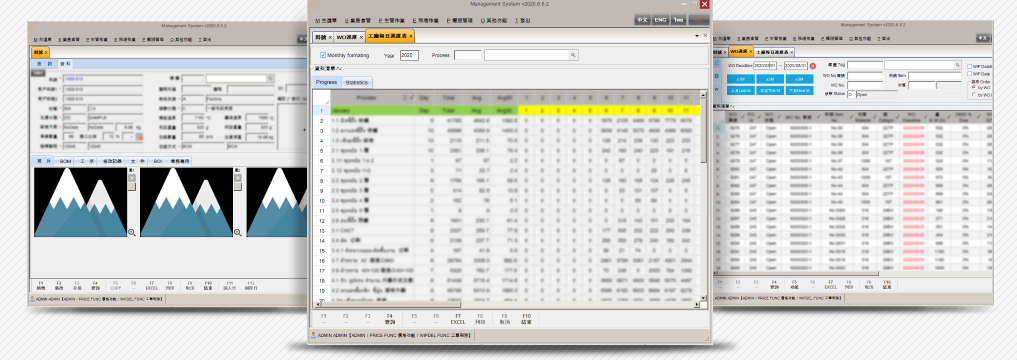
Task: Switch language with the 中文 button in center window
Action: [642, 20]
